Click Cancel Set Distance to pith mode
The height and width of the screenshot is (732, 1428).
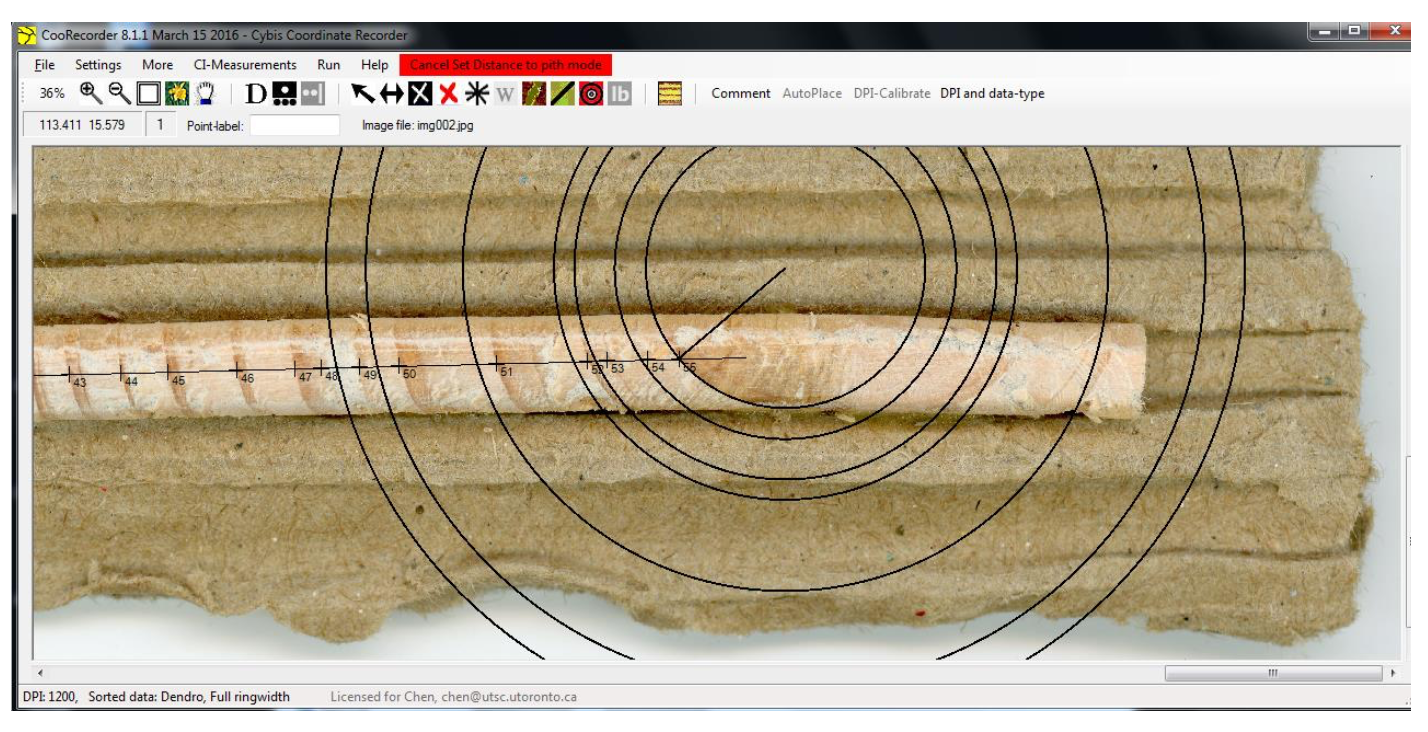coord(505,65)
